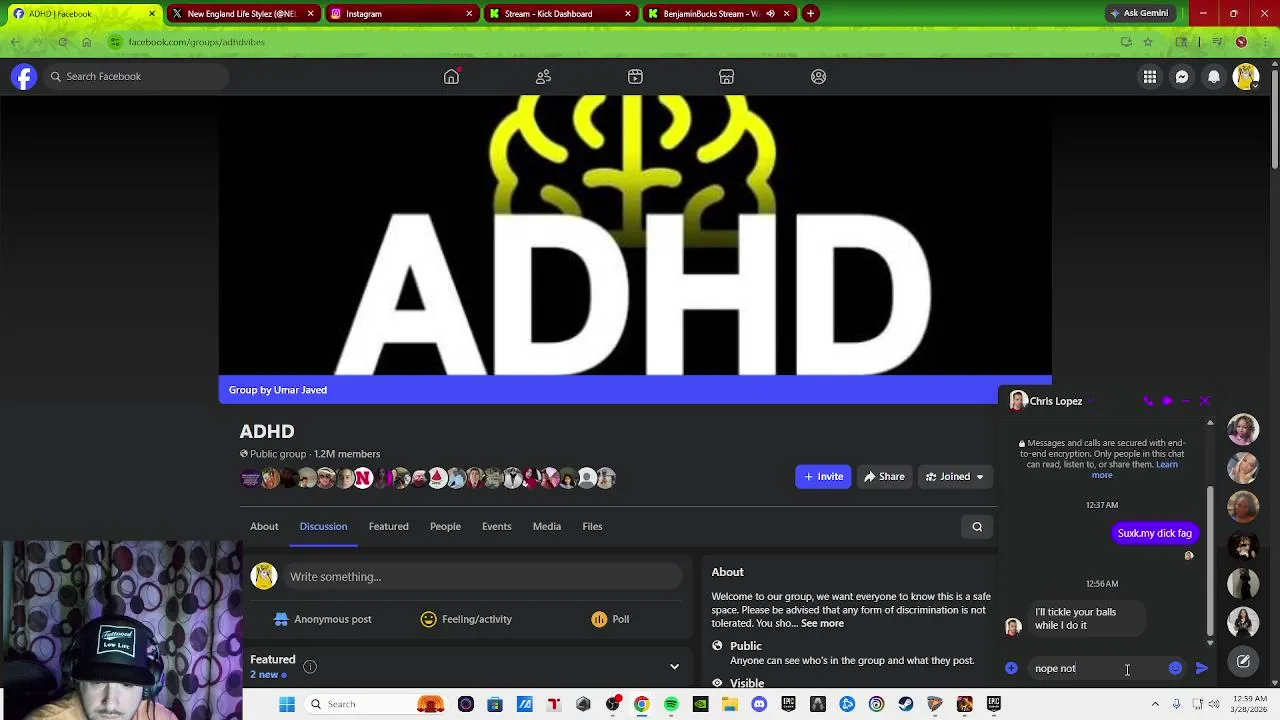Switch to the Discussion tab
Screen dimensions: 1280x720
(323, 527)
